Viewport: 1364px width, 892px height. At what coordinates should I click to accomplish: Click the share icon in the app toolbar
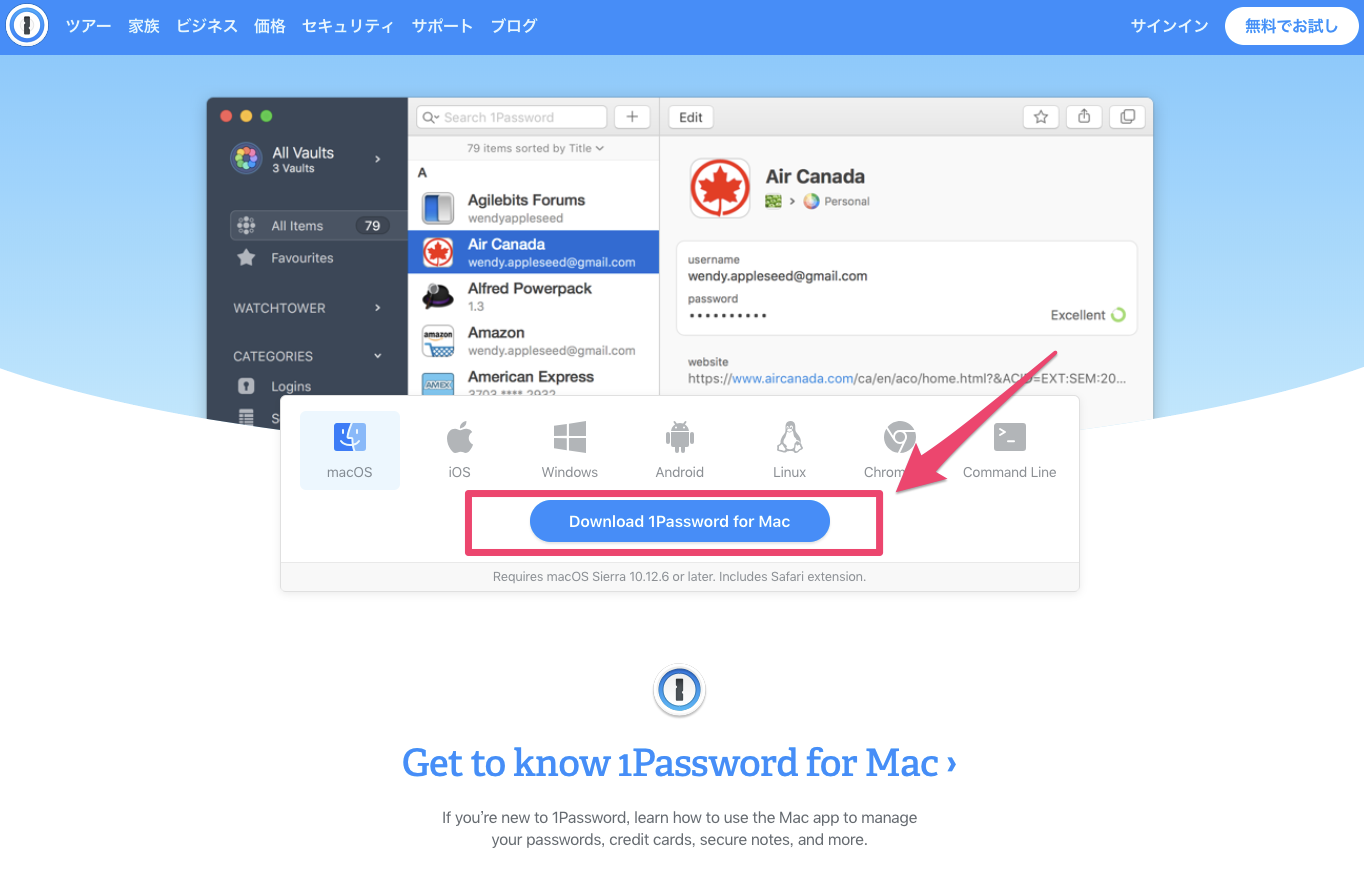[x=1084, y=117]
